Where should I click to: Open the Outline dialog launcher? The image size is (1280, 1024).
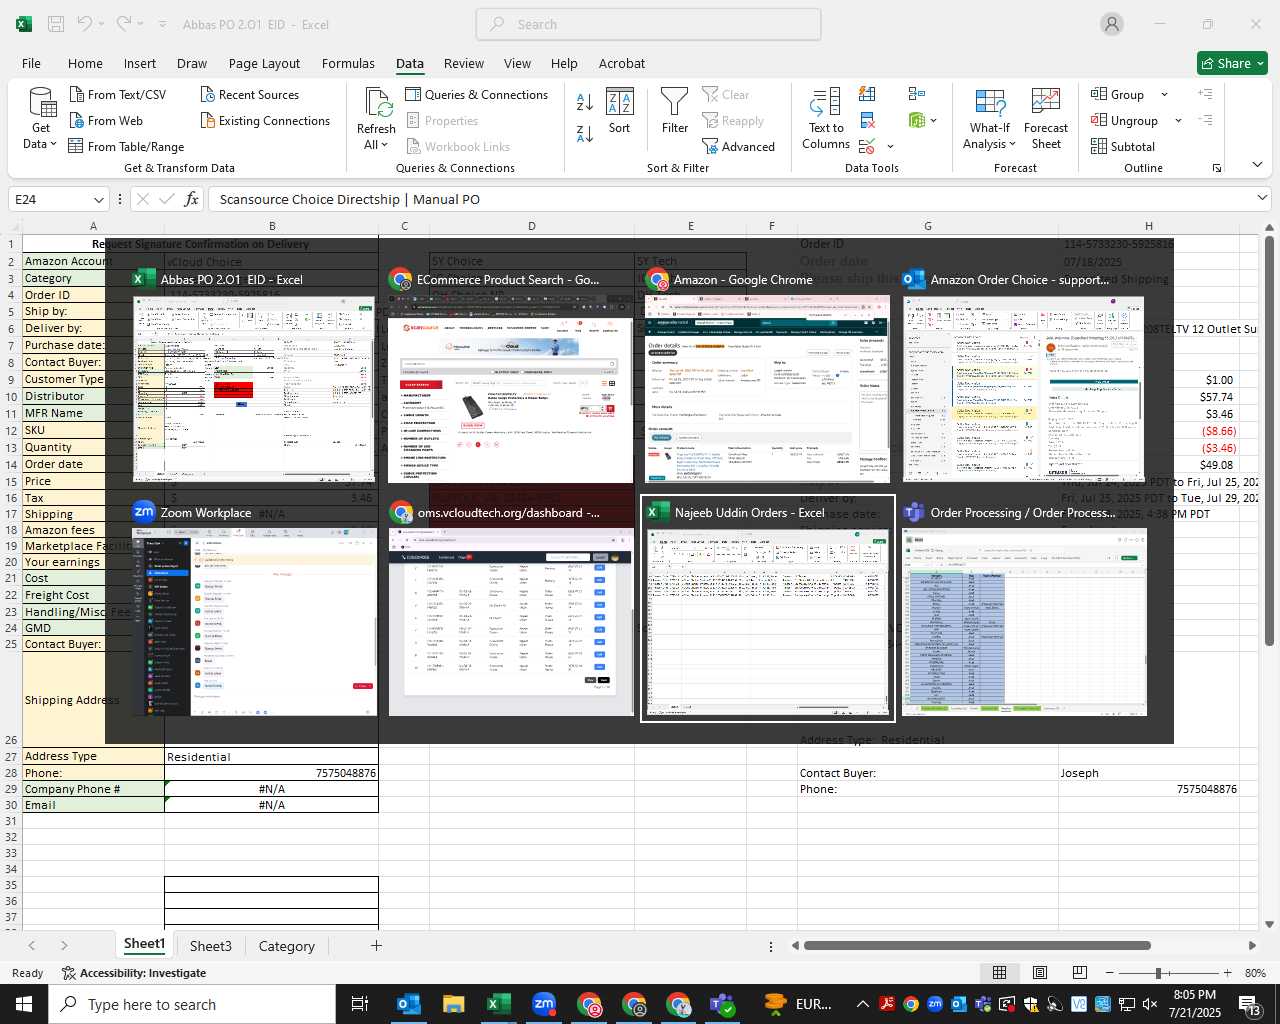click(1217, 168)
